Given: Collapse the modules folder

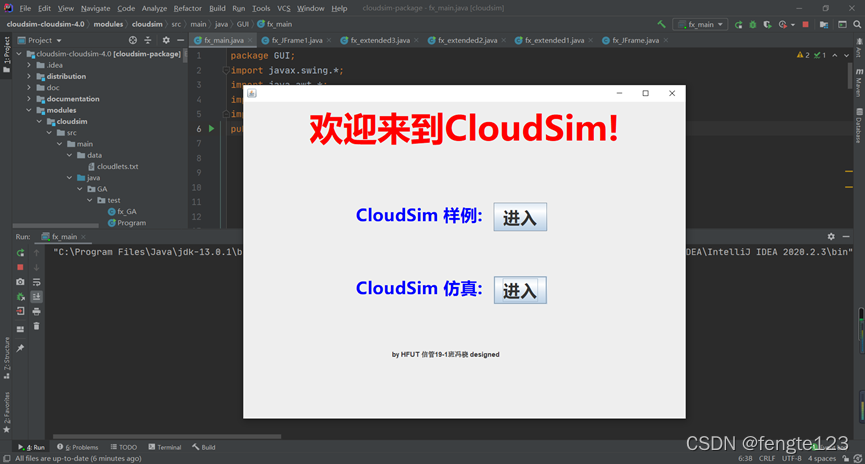Looking at the screenshot, I should tap(29, 110).
